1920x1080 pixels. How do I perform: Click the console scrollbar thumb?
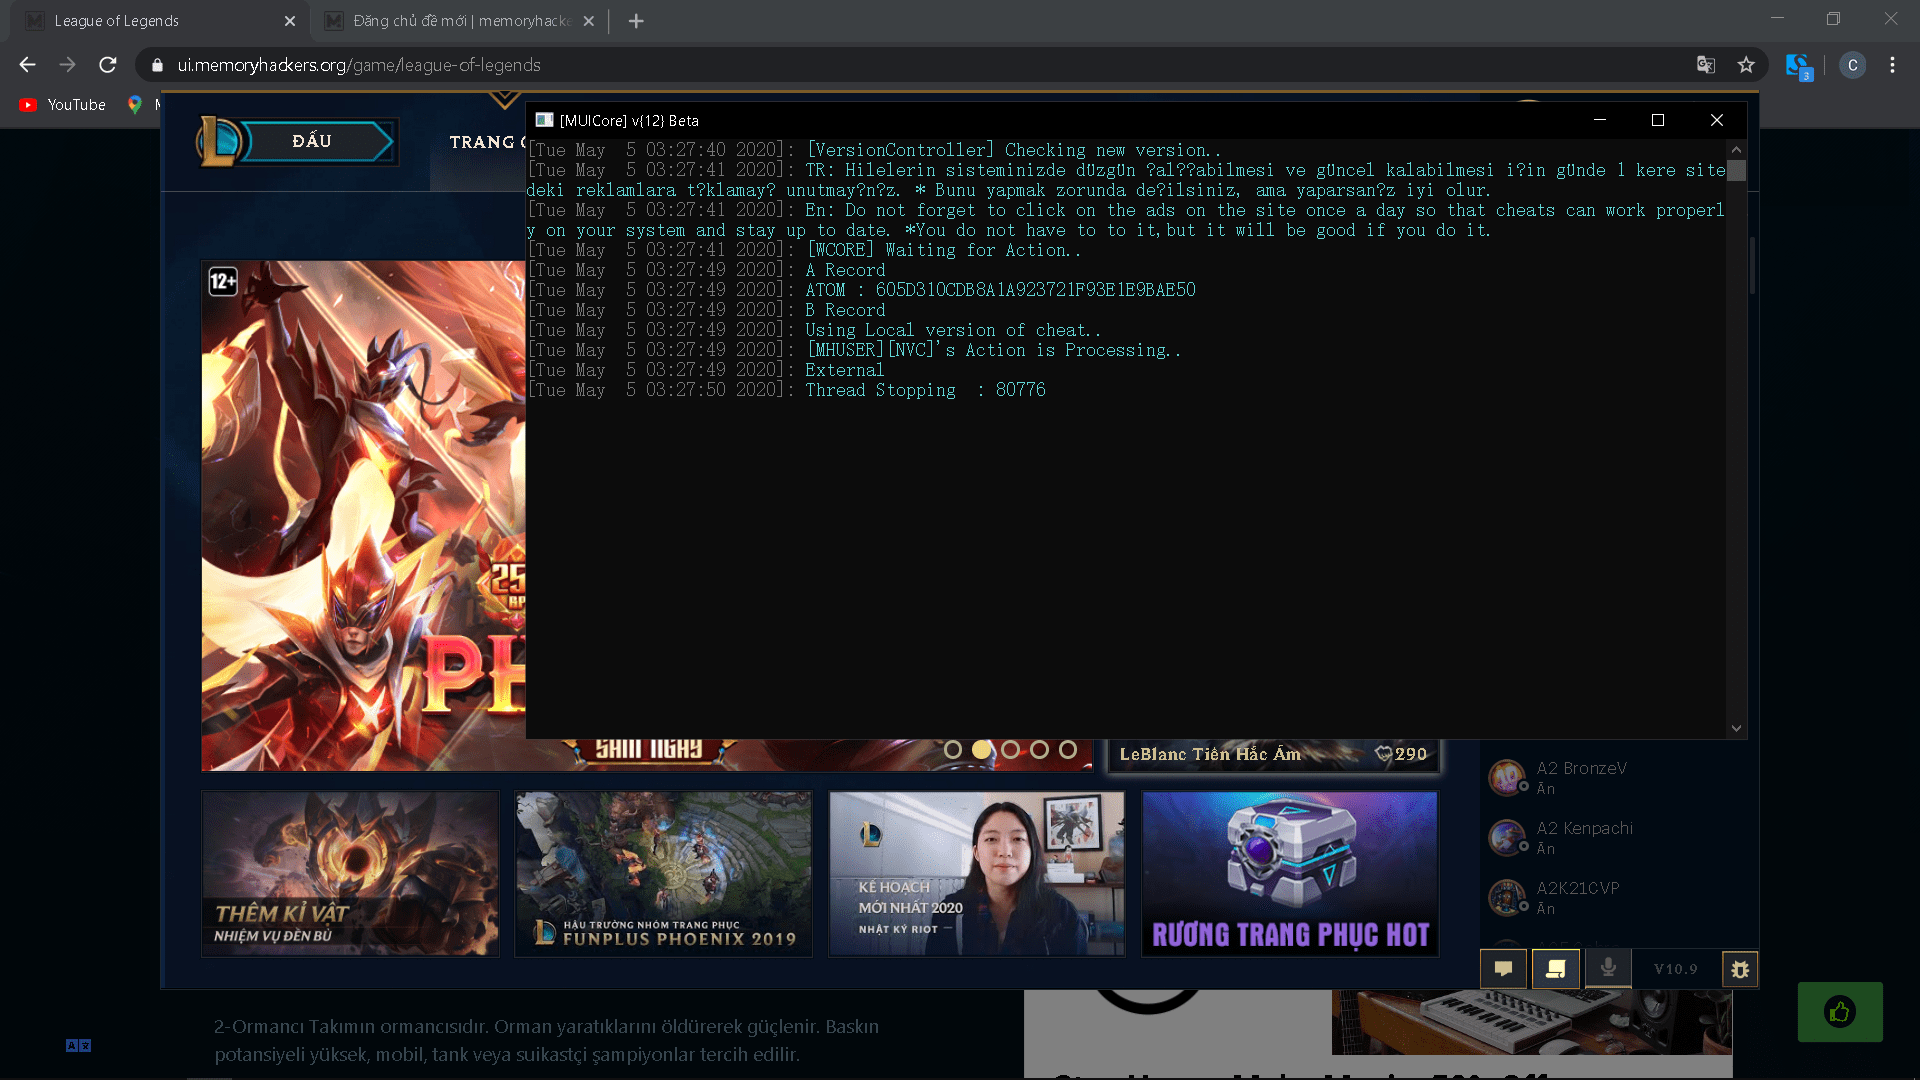pyautogui.click(x=1737, y=171)
